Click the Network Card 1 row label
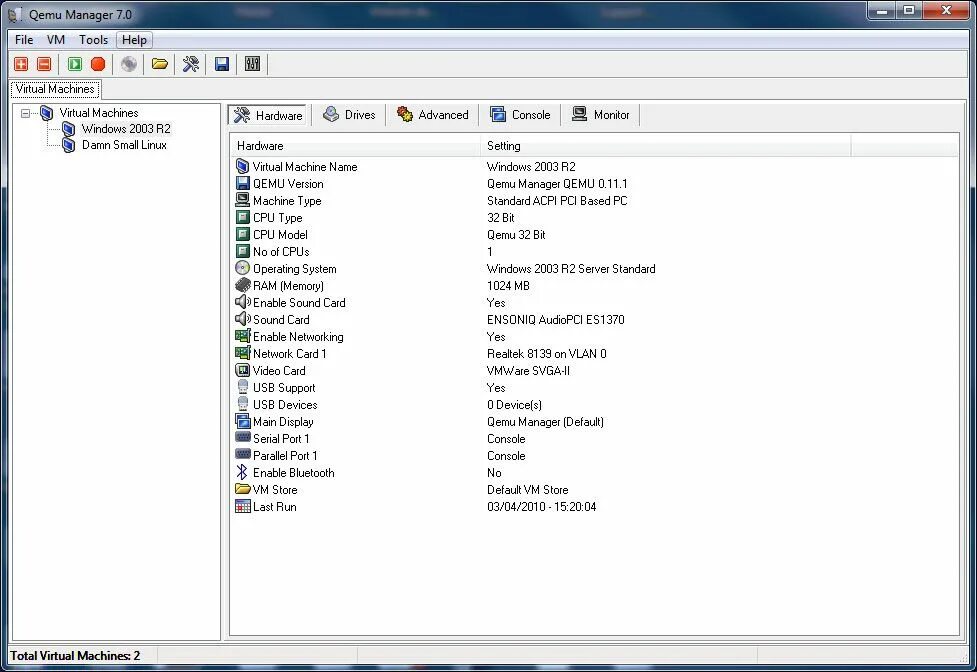The height and width of the screenshot is (672, 977). pyautogui.click(x=289, y=354)
